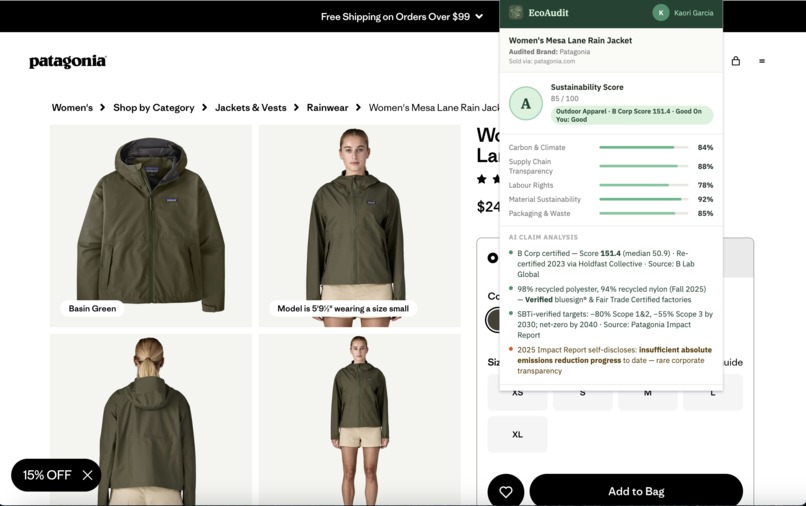This screenshot has width=806, height=506.
Task: Open the model front view image
Action: click(x=360, y=226)
